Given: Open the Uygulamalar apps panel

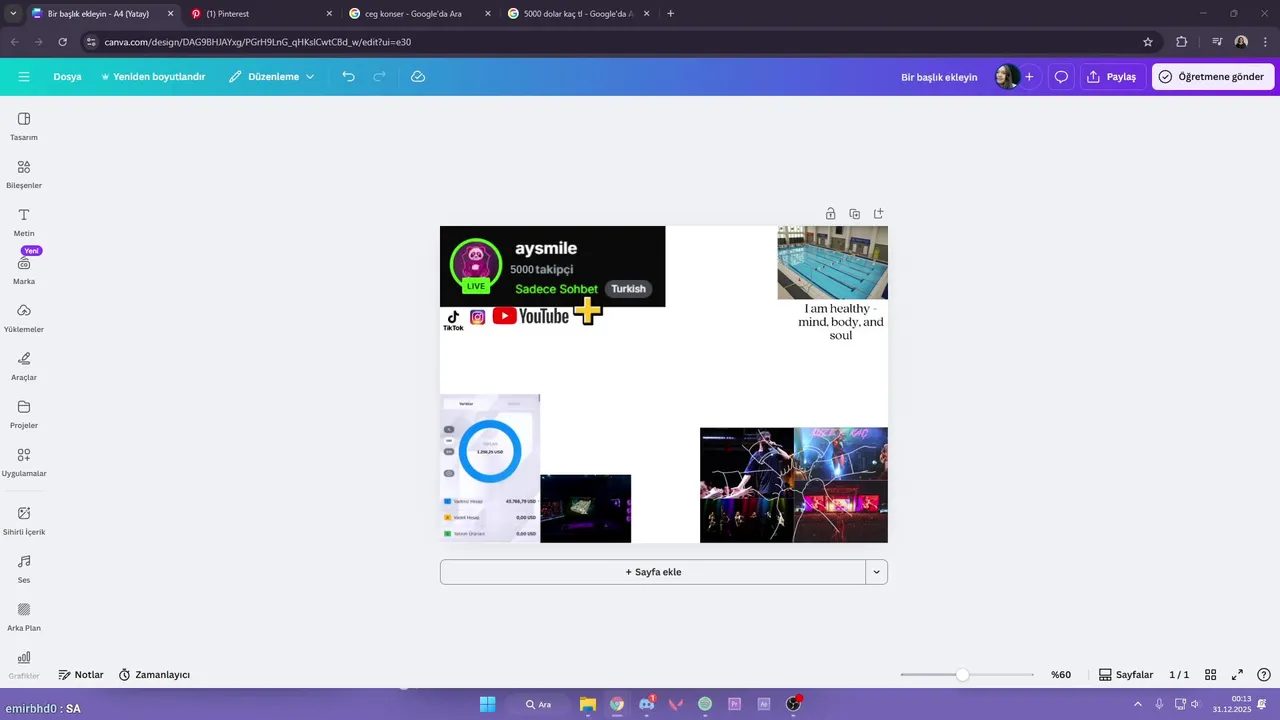Looking at the screenshot, I should tap(24, 462).
